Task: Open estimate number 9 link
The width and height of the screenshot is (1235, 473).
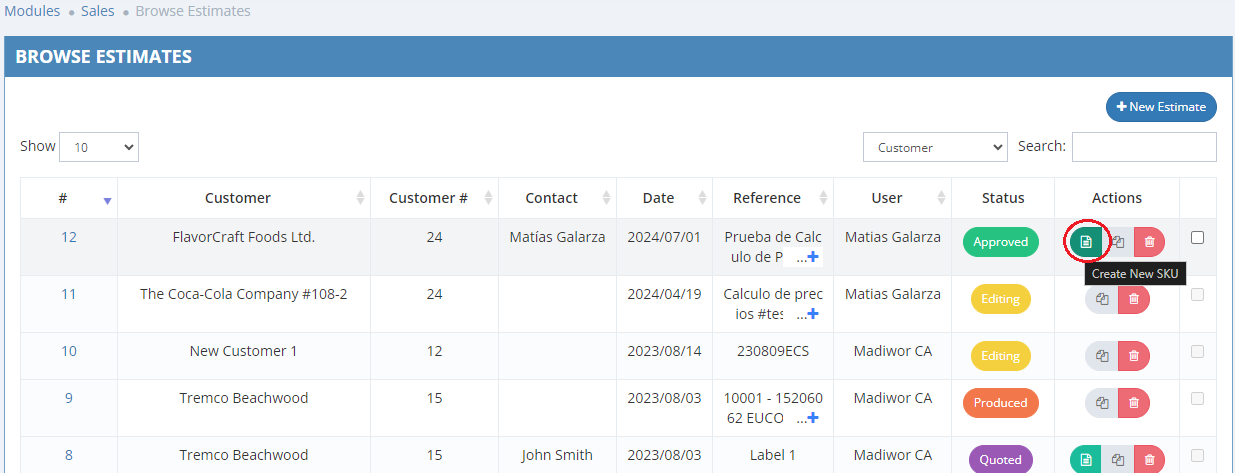Action: [69, 398]
